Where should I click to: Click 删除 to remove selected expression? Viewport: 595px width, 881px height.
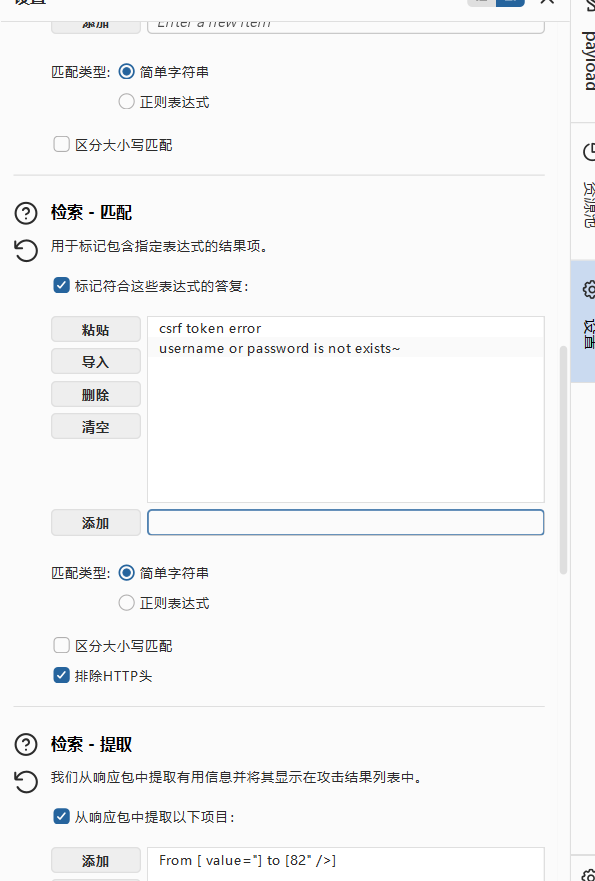[x=96, y=394]
